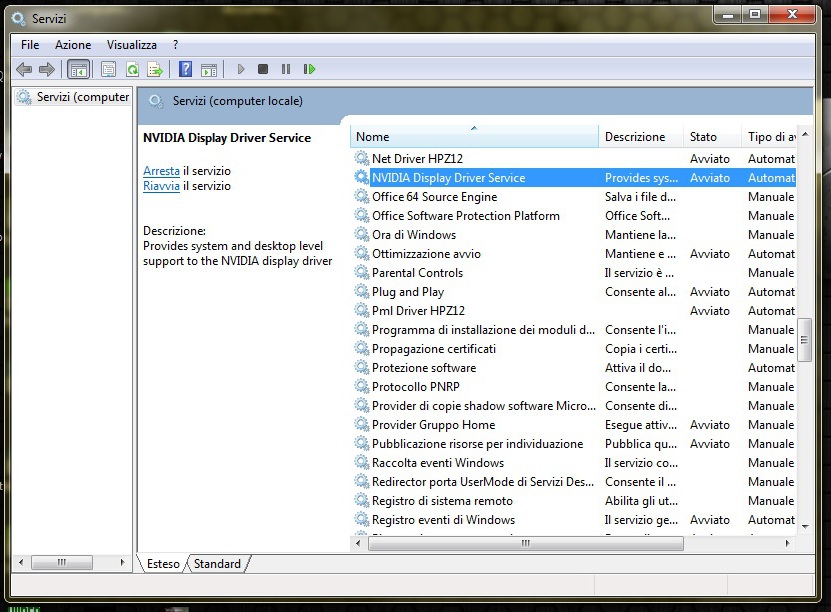Click the vertical scrollbar down arrow
Screen dimensions: 831x612
click(805, 524)
